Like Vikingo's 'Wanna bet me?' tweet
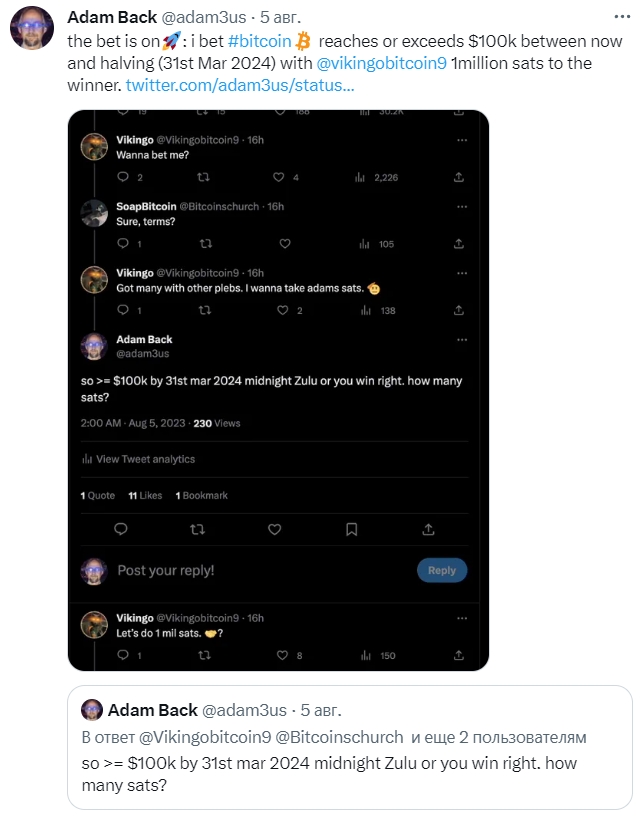Viewport: 644px width, 816px height. [x=279, y=177]
